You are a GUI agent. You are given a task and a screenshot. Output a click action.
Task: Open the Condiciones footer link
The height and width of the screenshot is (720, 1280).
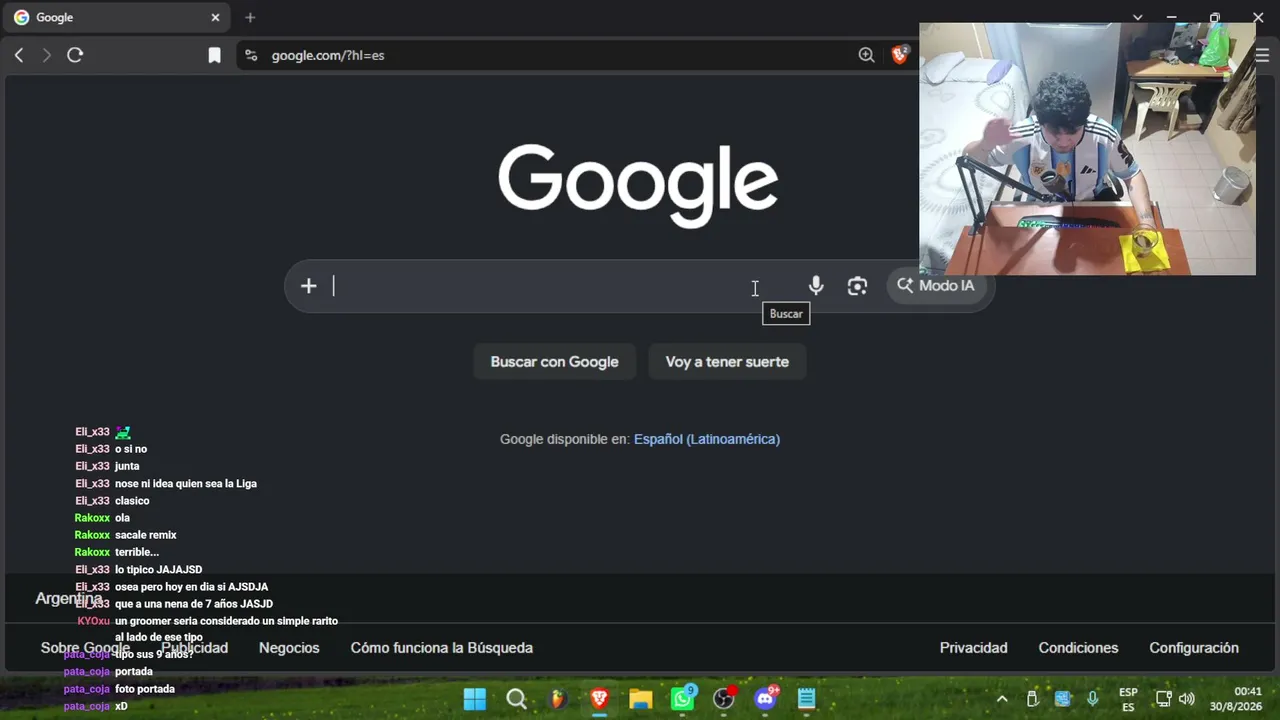[1078, 648]
